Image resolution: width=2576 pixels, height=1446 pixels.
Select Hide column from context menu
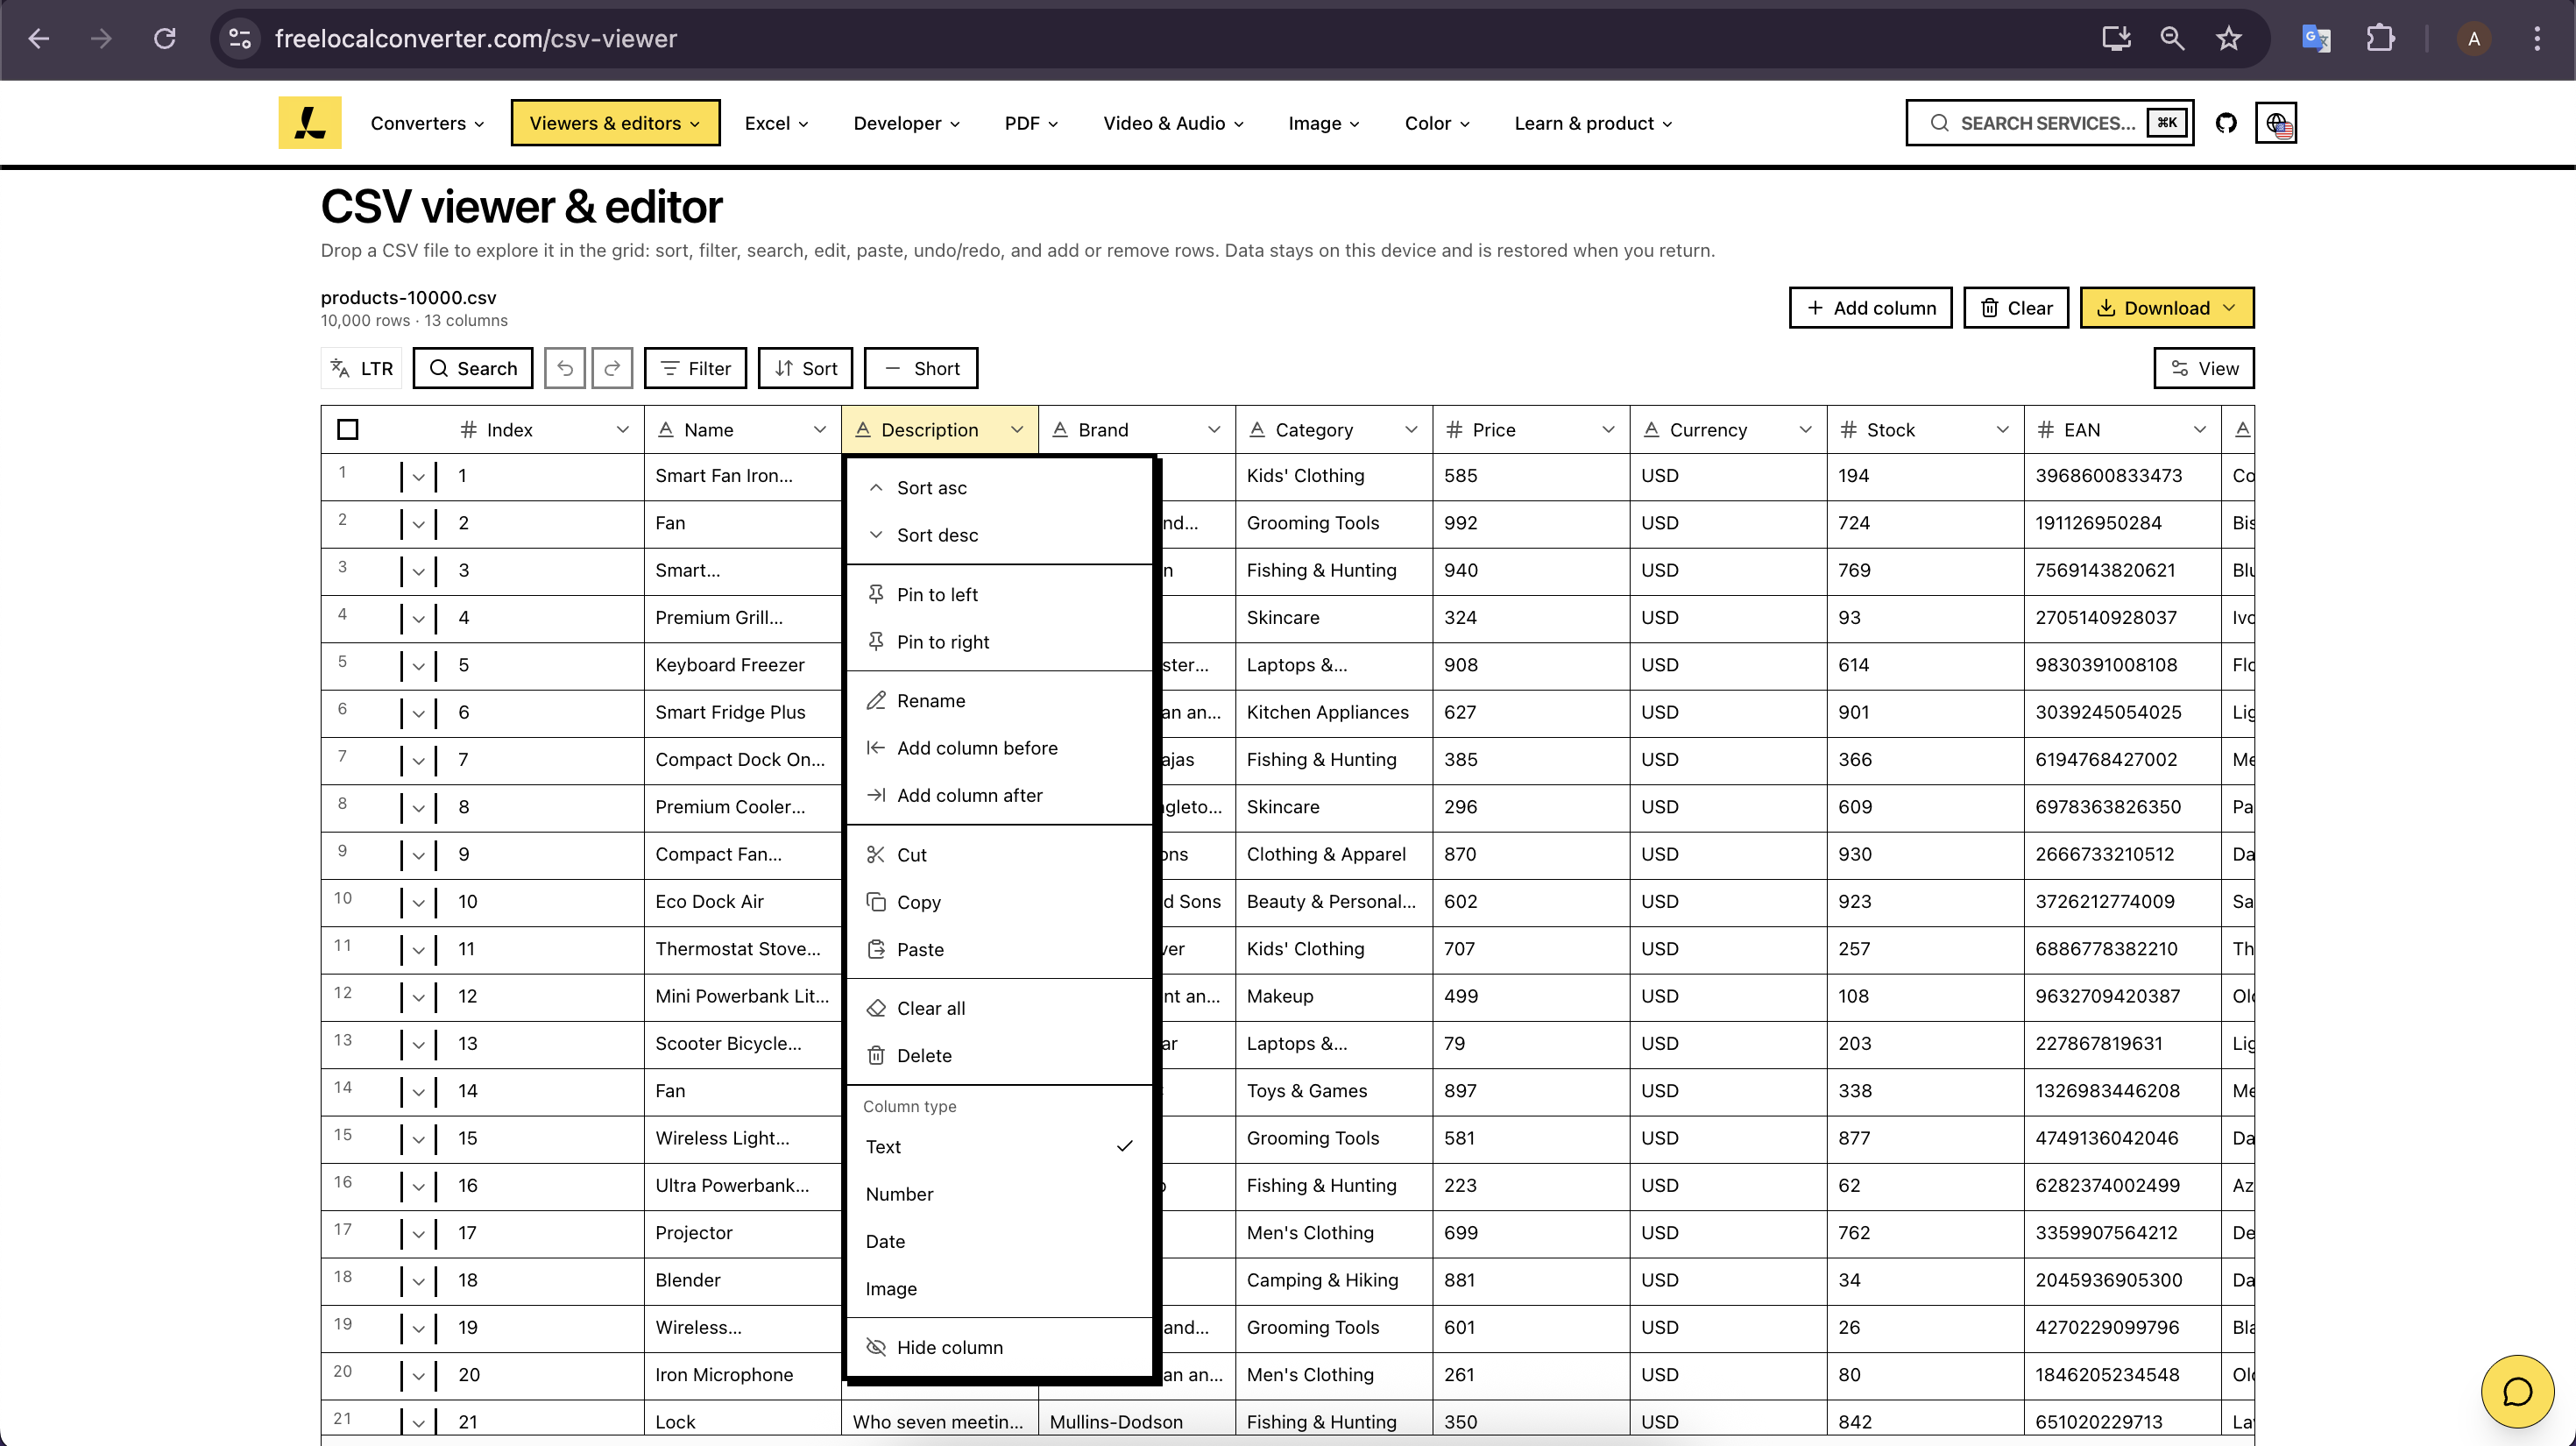[x=950, y=1347]
